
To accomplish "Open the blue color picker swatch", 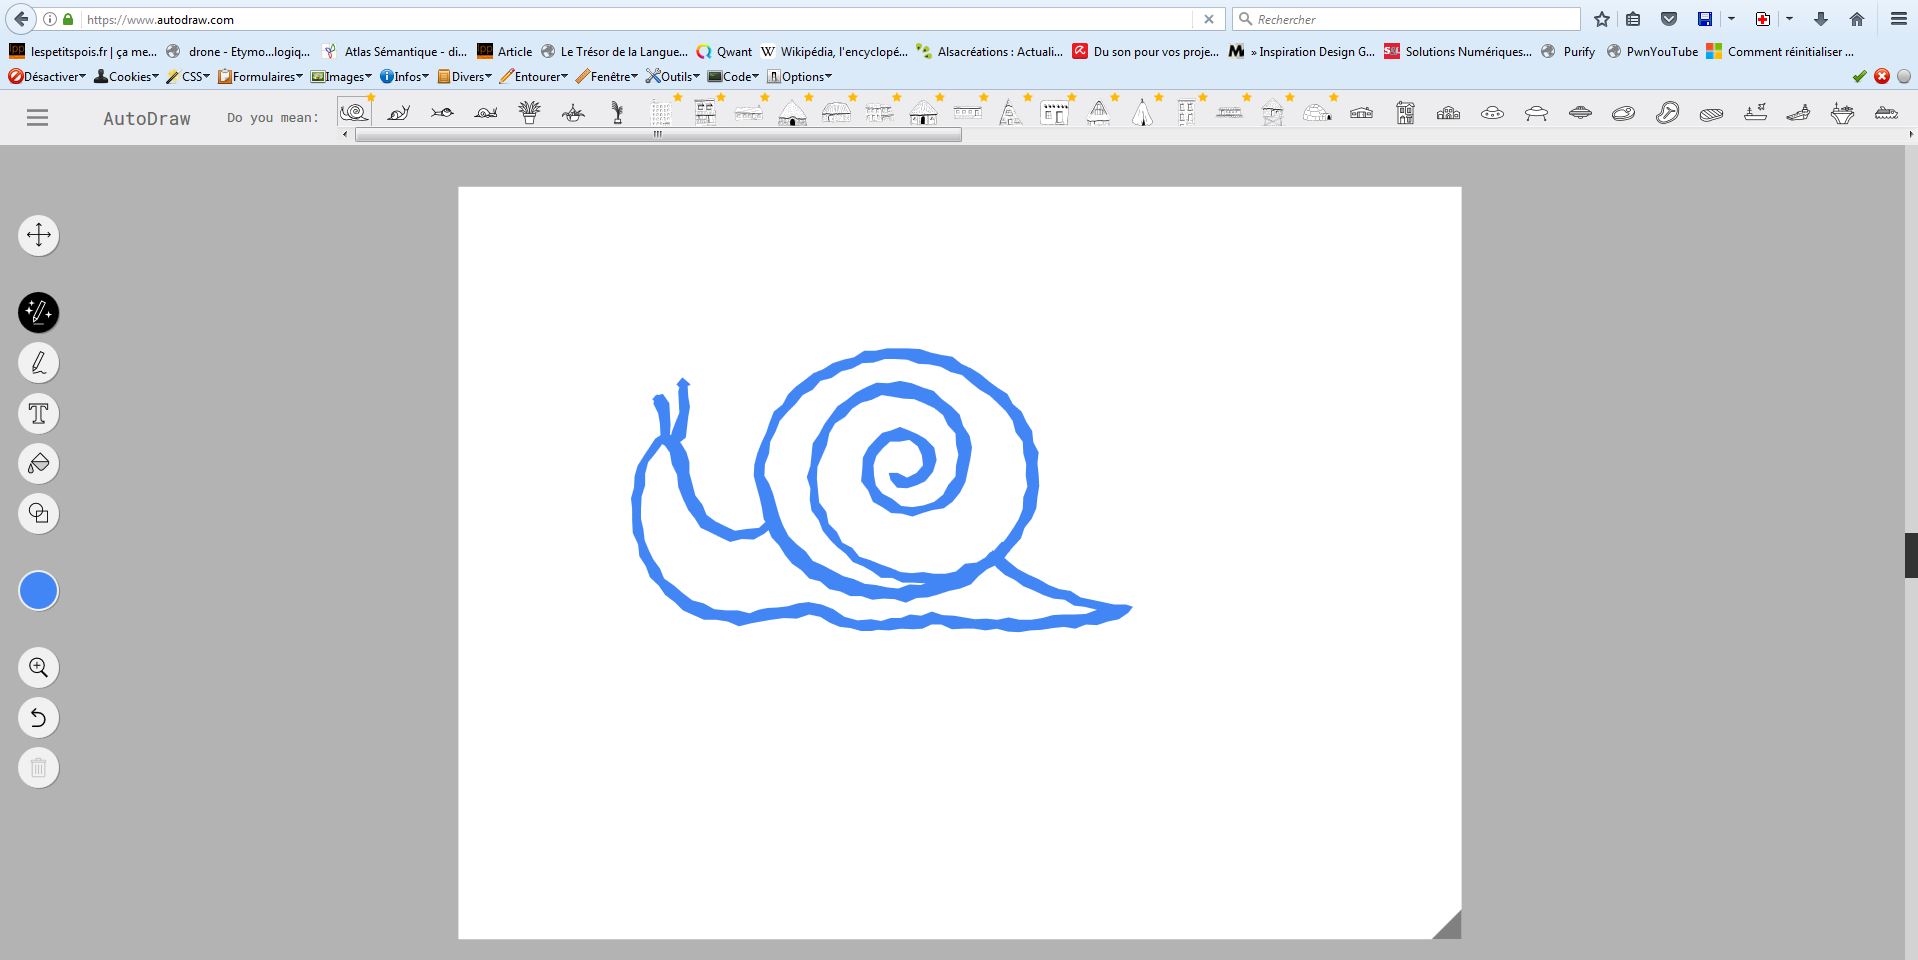I will [x=39, y=591].
